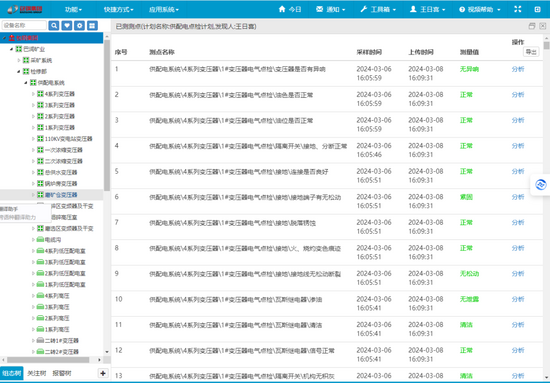Expand the 二转2#变压器 node arrow
The width and height of the screenshot is (550, 383).
tap(33, 352)
